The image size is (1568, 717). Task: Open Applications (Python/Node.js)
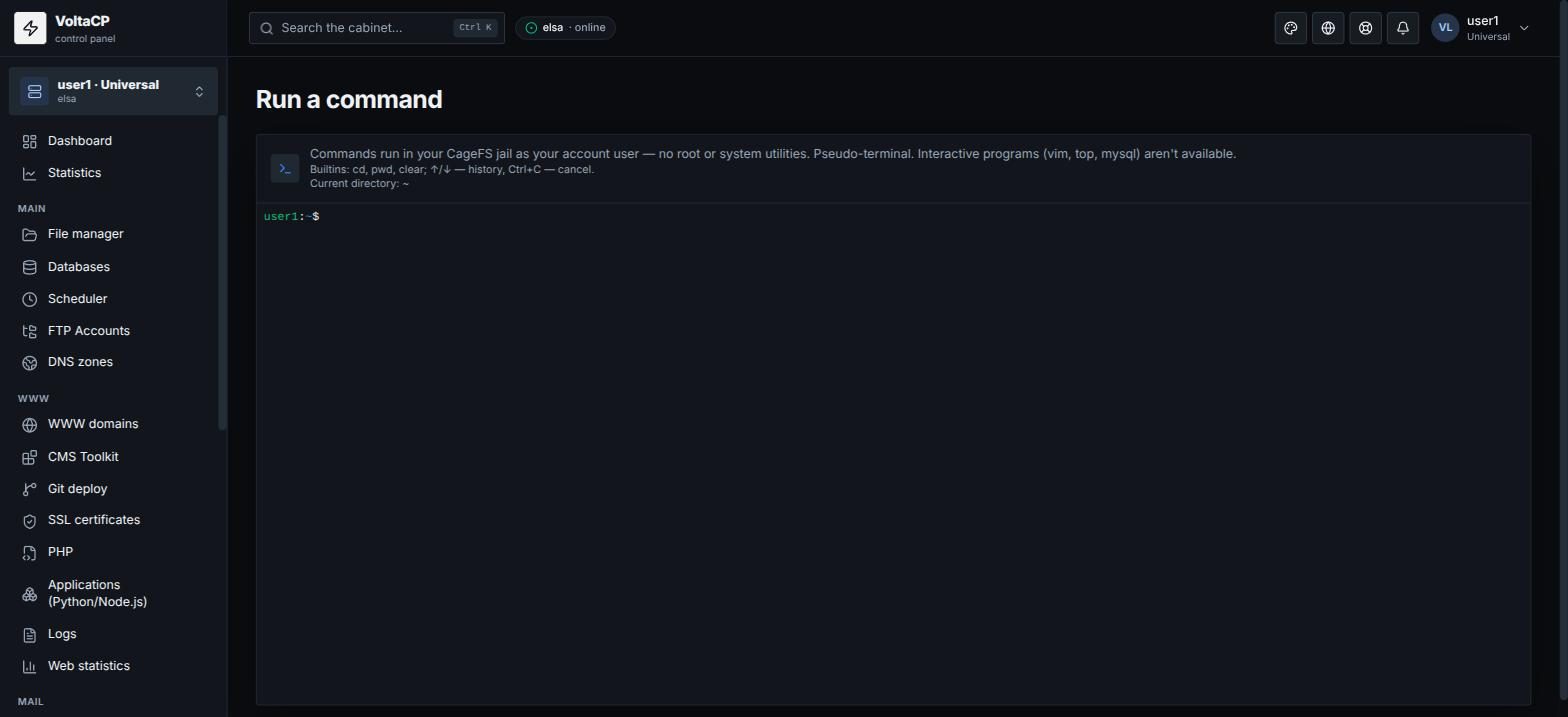(x=113, y=593)
